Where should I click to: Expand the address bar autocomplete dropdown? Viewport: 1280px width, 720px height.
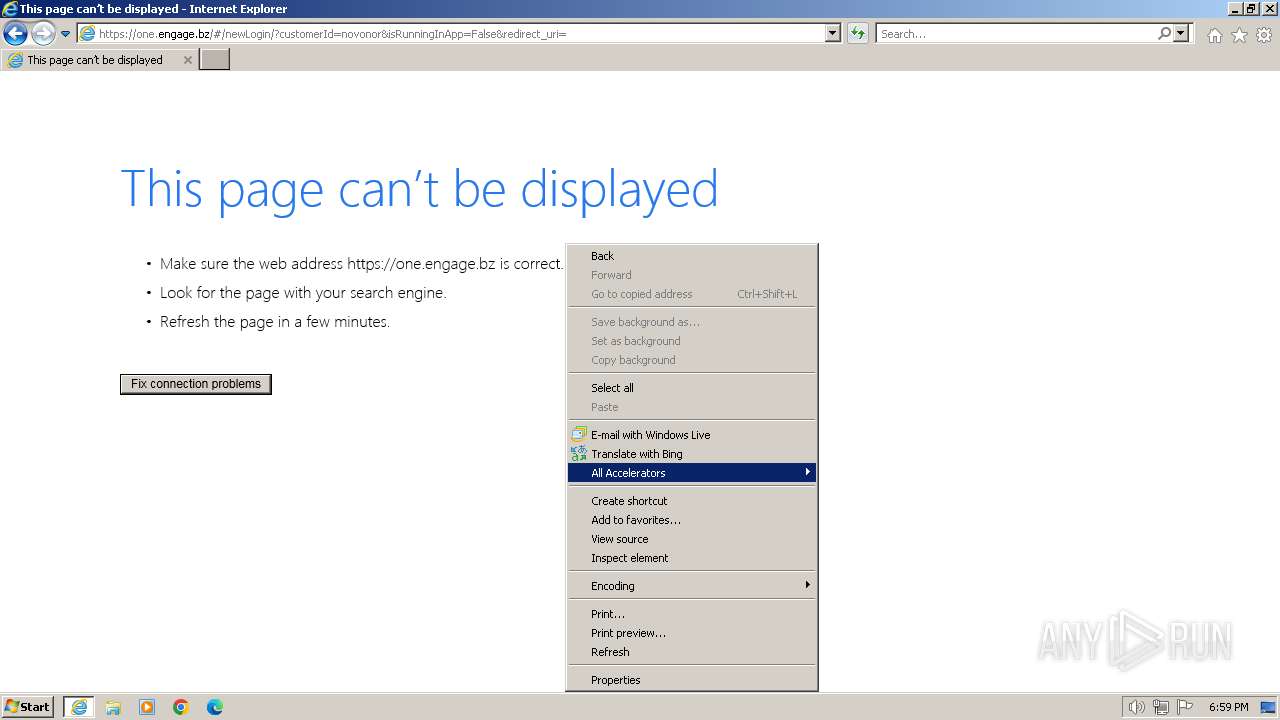pos(833,34)
